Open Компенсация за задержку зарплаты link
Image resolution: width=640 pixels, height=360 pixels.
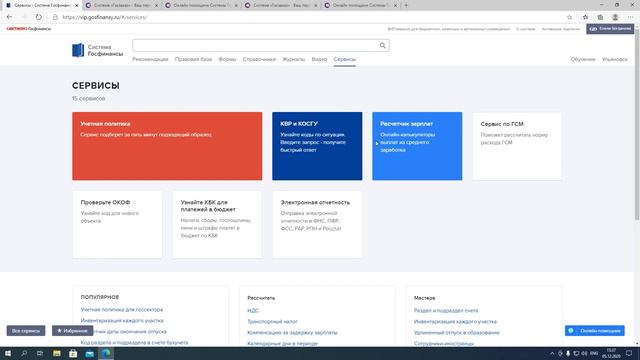click(292, 333)
